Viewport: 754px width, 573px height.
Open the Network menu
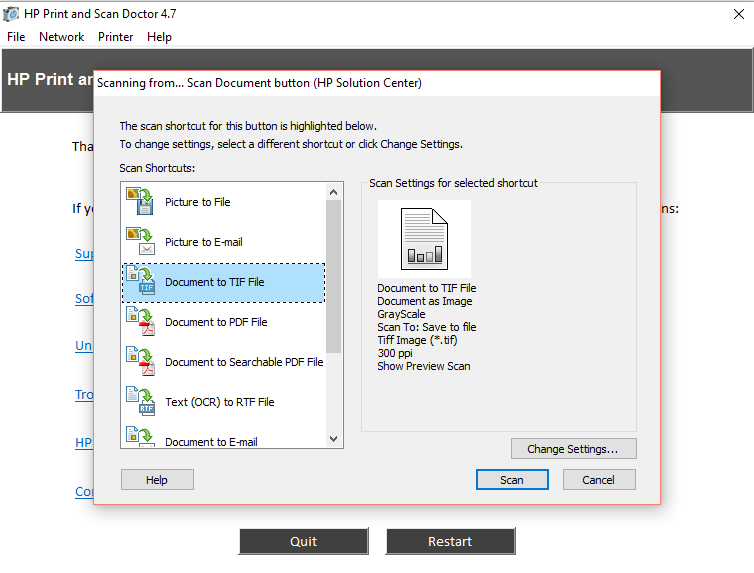tap(62, 37)
